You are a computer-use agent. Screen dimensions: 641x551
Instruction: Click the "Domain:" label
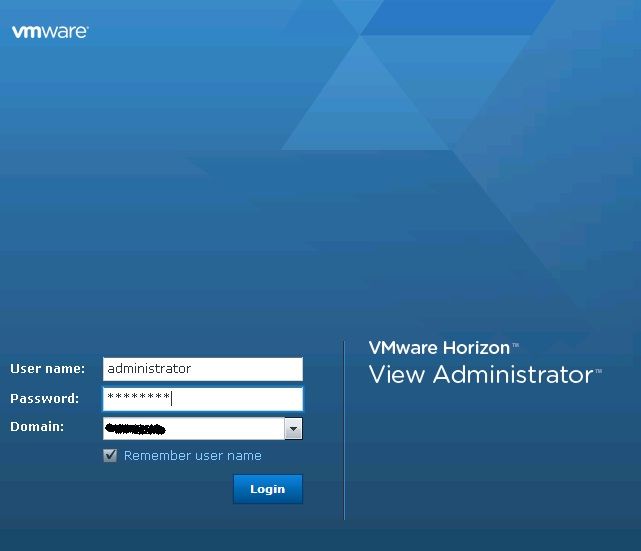(x=37, y=427)
